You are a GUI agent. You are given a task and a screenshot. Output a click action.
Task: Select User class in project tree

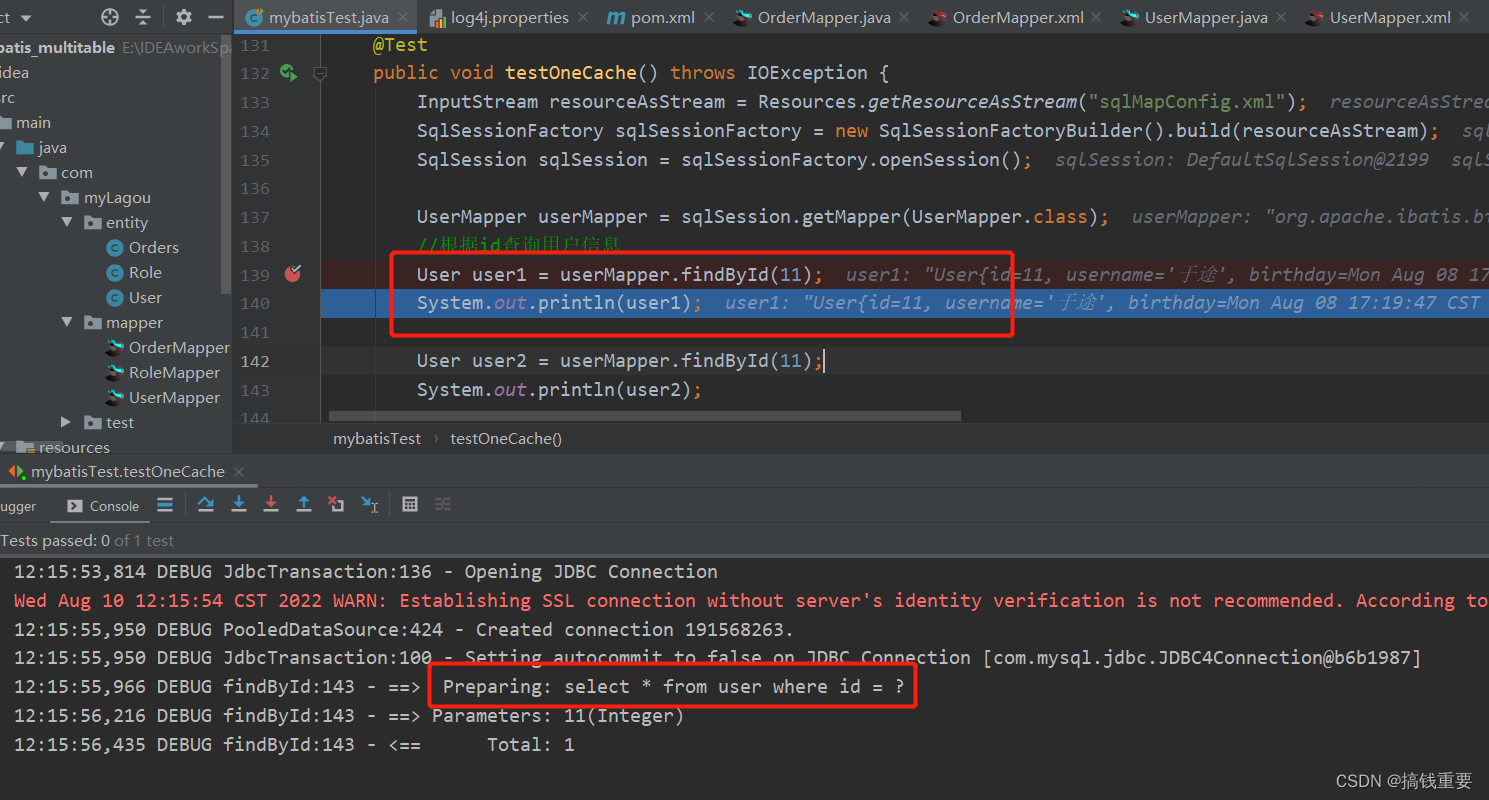(134, 298)
